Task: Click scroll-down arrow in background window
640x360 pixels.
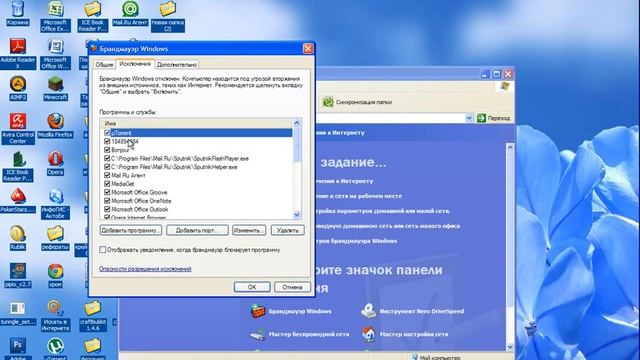Action: click(510, 347)
